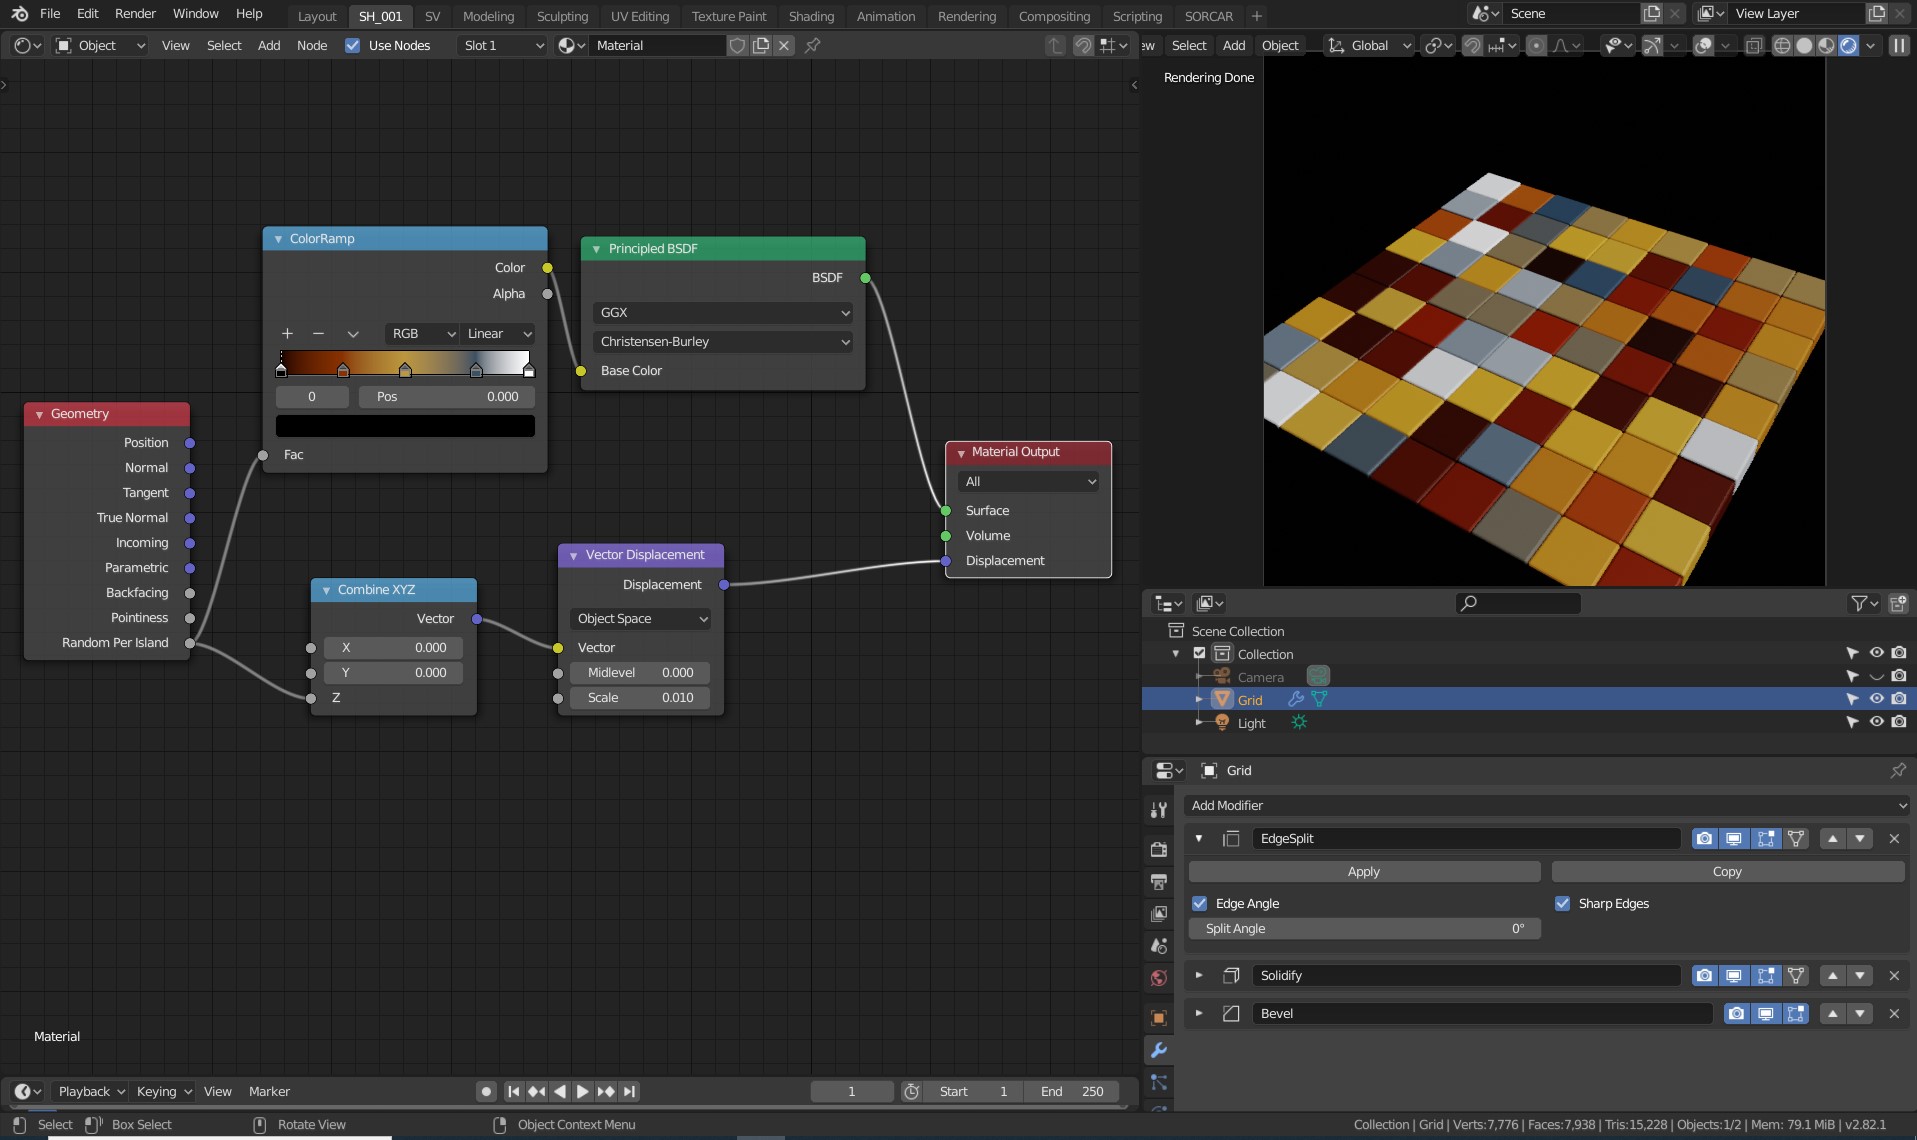This screenshot has width=1917, height=1140.
Task: Click the black ColorRamp color swatch
Action: coord(404,425)
